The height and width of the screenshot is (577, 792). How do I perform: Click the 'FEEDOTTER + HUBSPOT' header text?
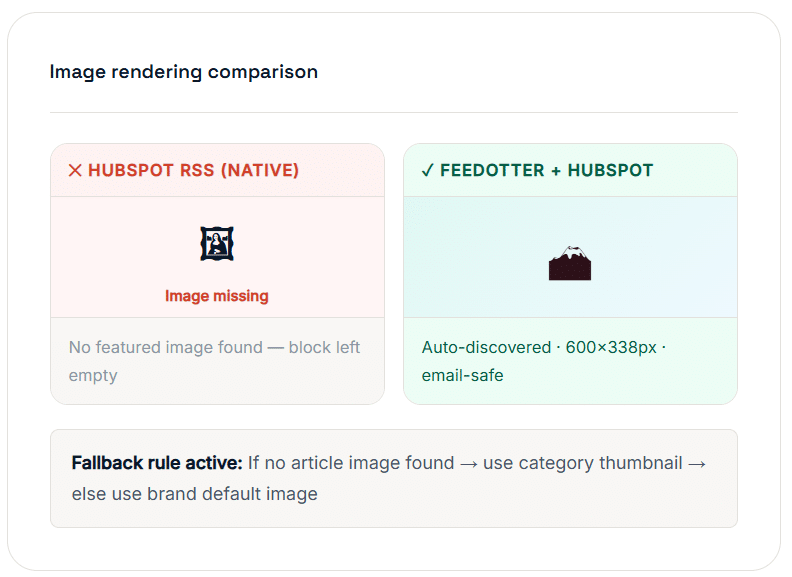click(547, 170)
